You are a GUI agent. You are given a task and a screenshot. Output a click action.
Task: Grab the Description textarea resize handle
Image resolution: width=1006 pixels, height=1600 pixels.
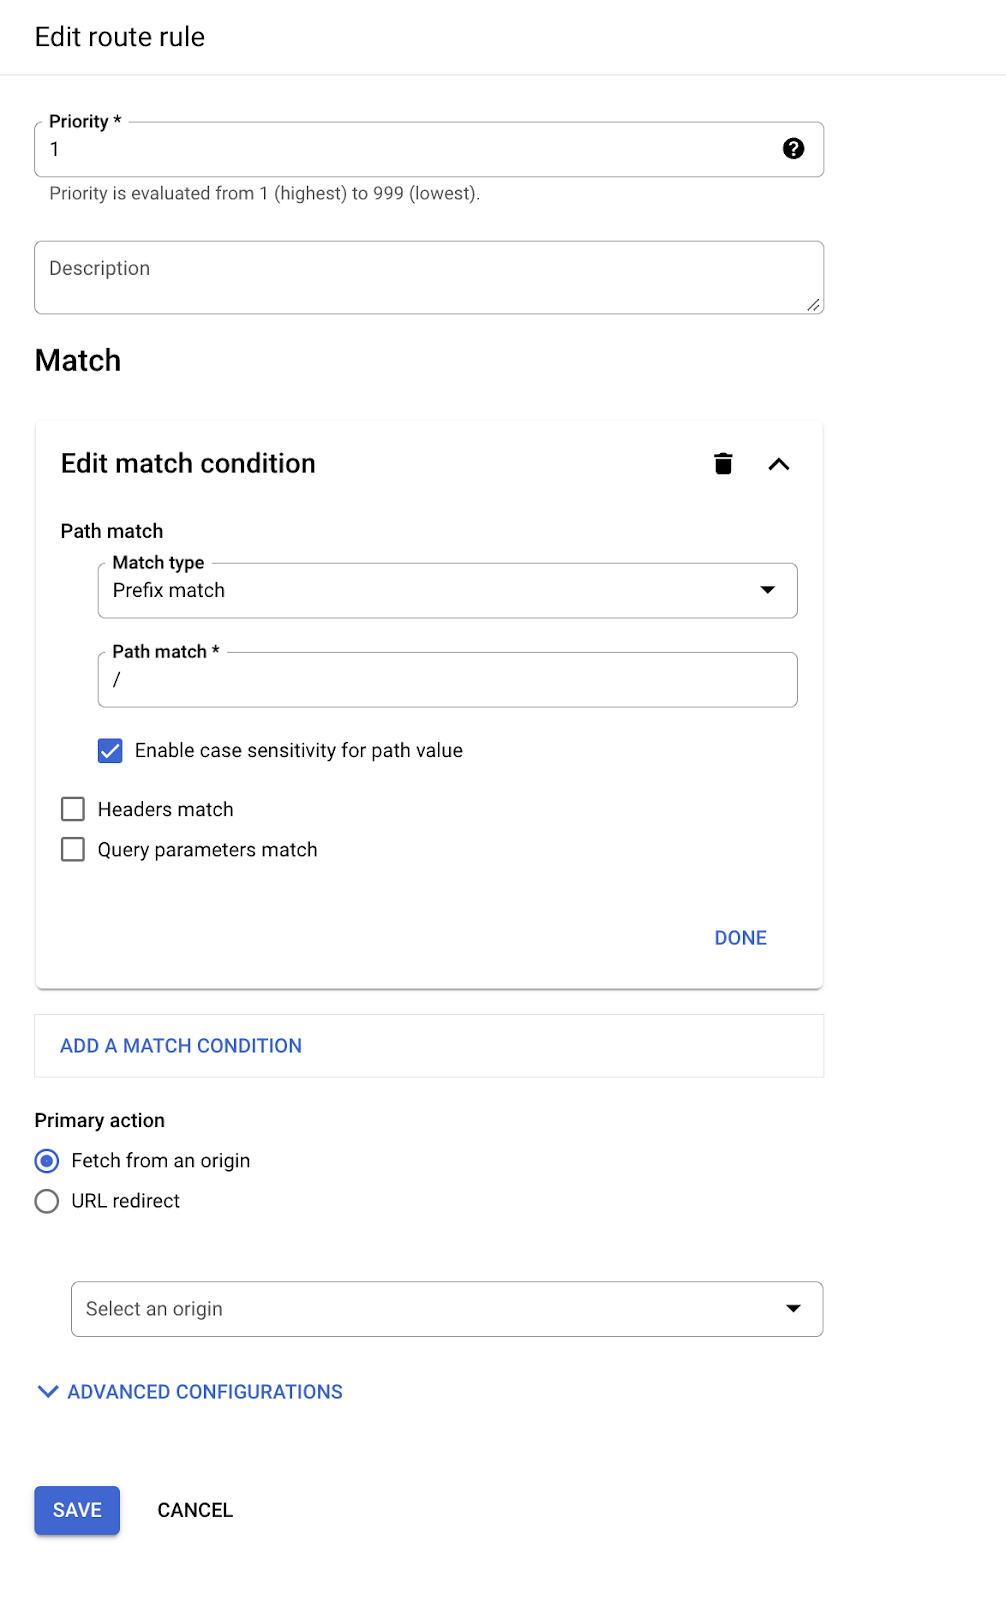[814, 305]
